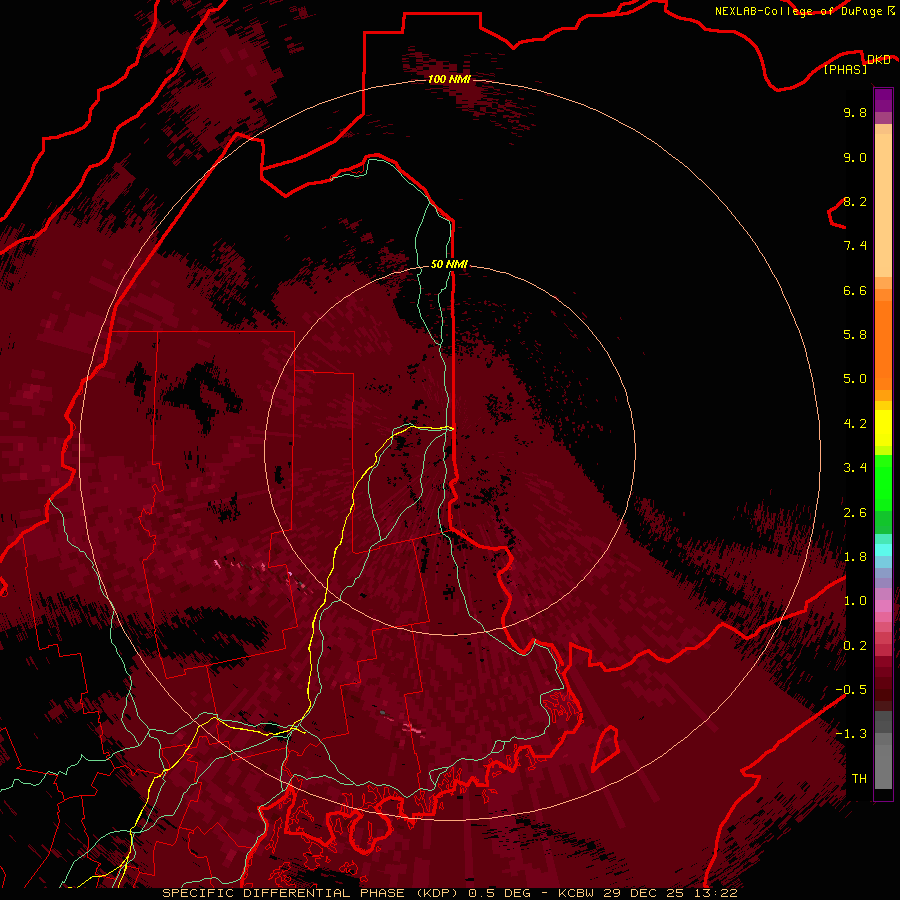Click the 7.4 scale value
The image size is (900, 900).
tap(855, 246)
